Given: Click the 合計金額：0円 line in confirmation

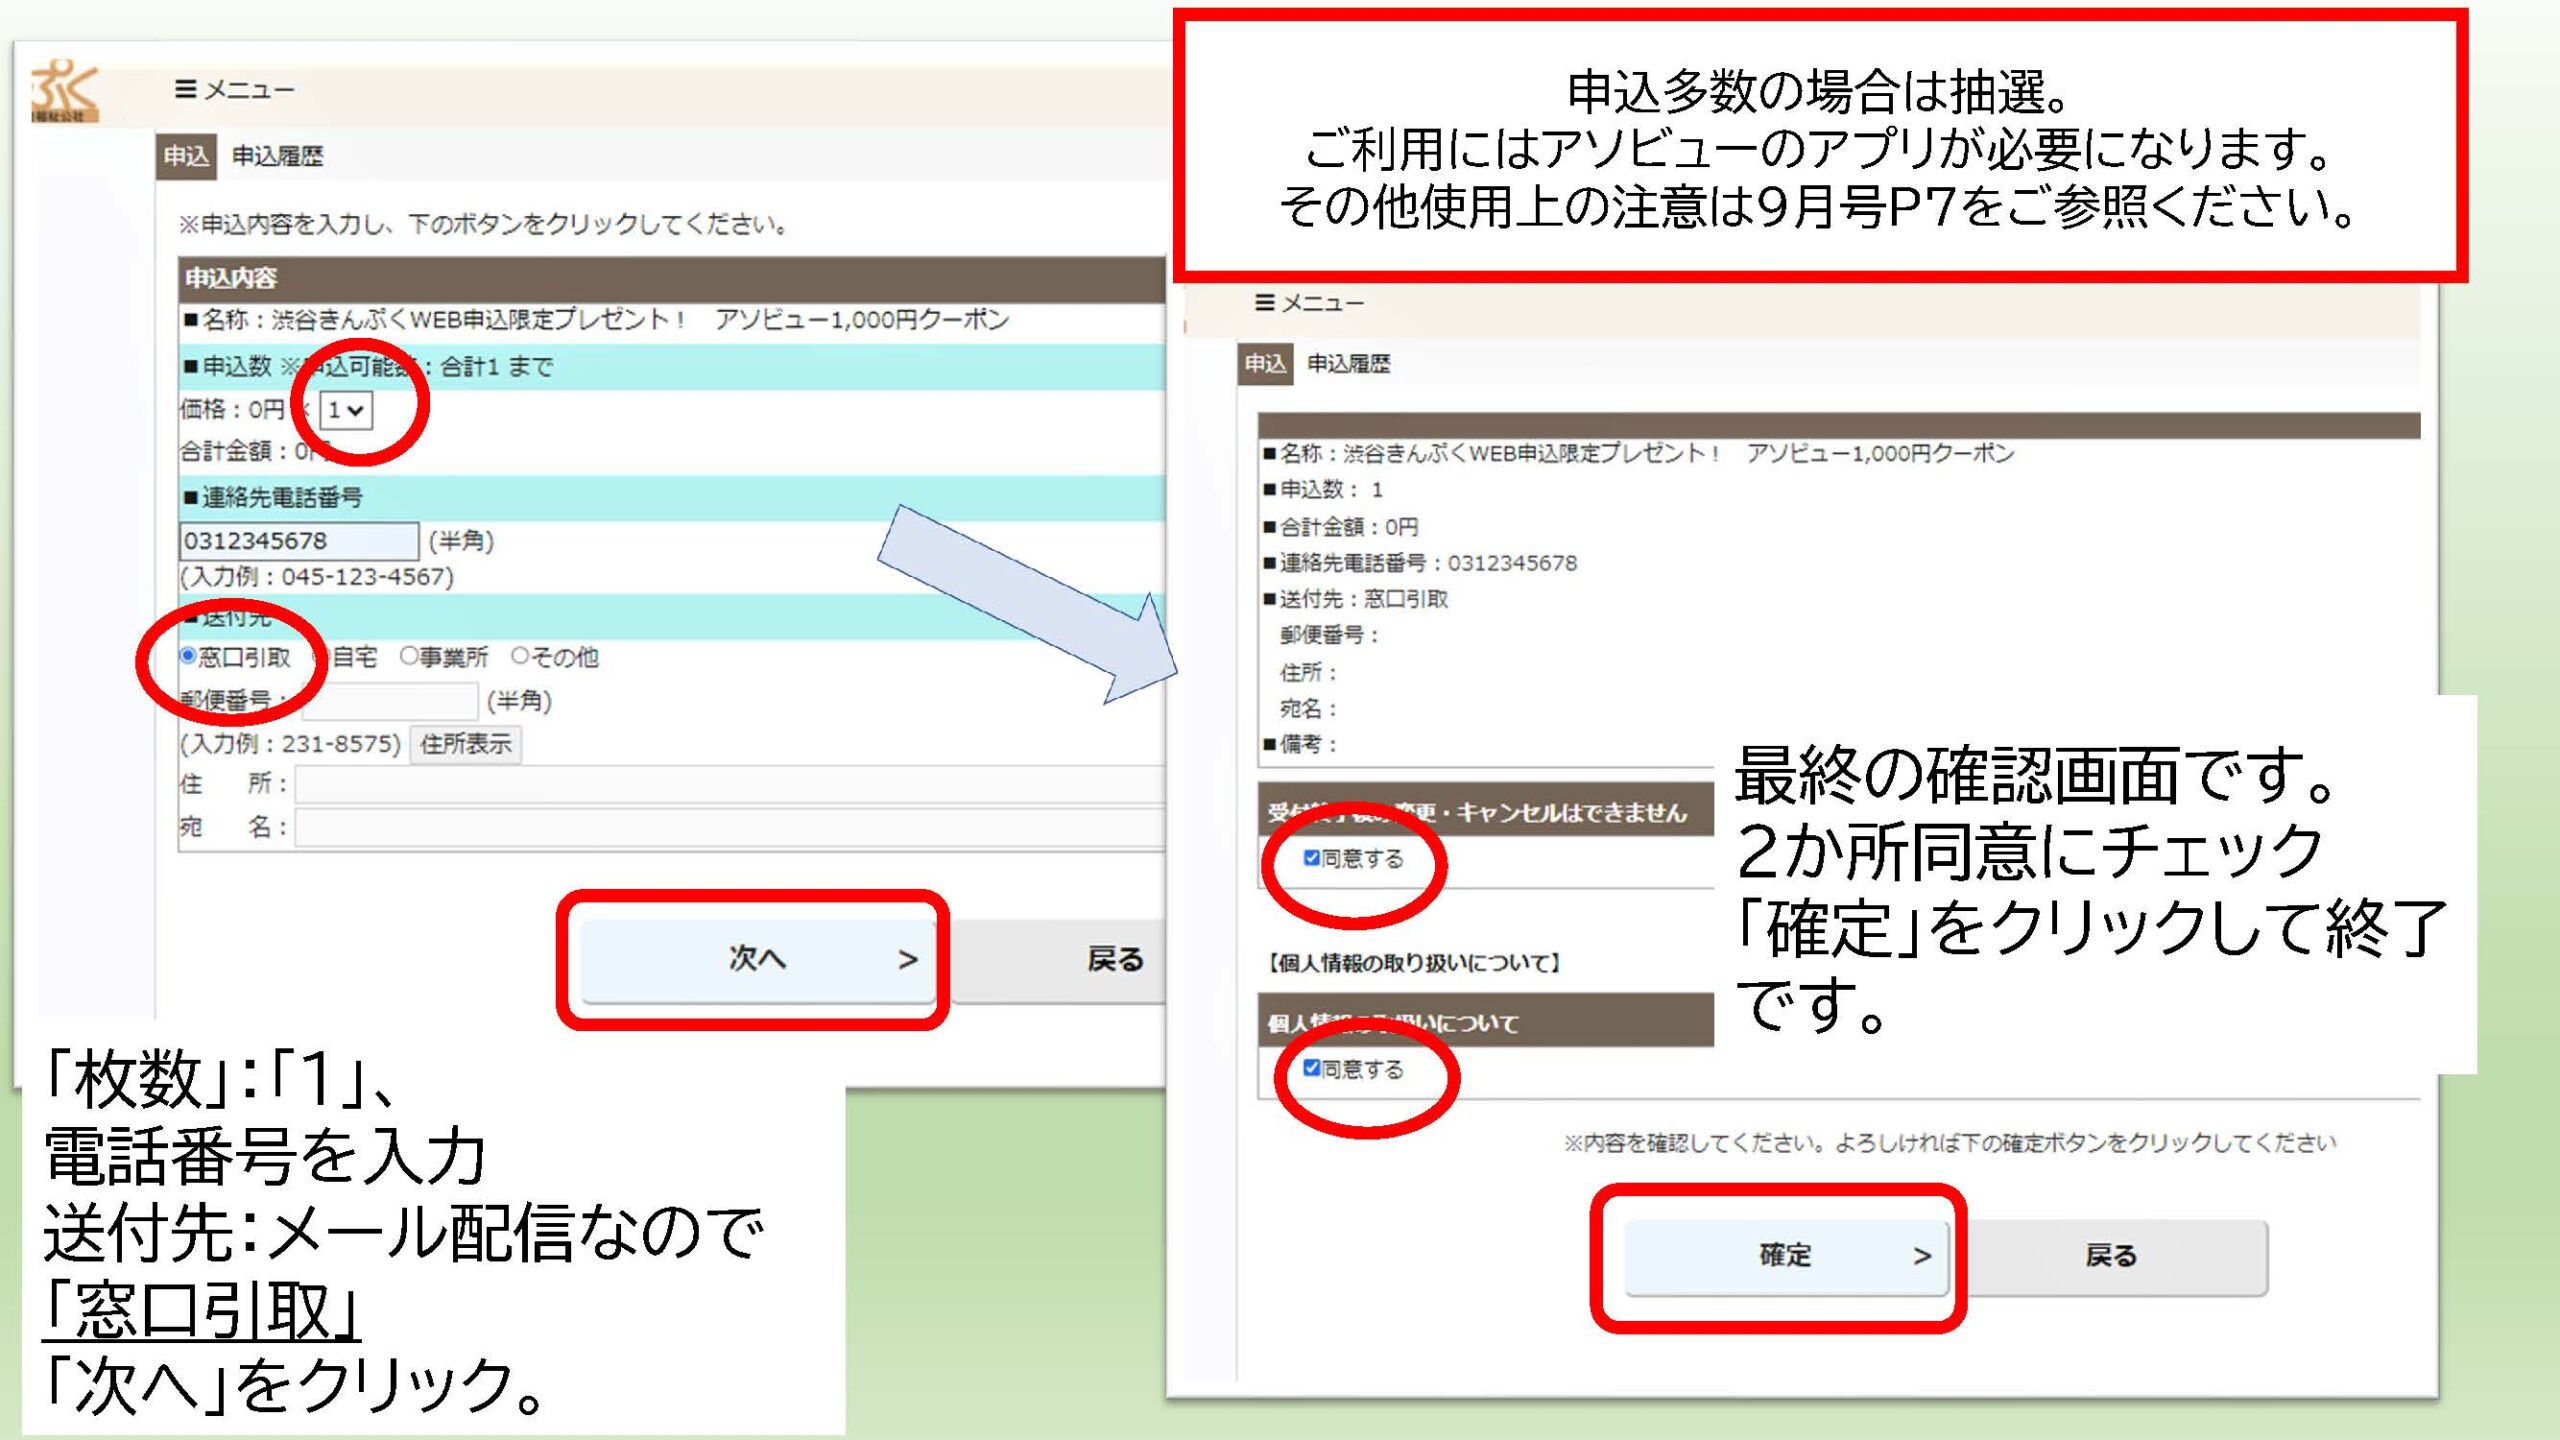Looking at the screenshot, I should click(x=1341, y=526).
